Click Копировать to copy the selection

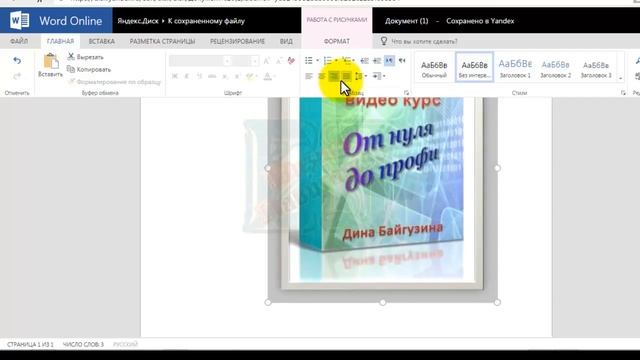pyautogui.click(x=89, y=69)
